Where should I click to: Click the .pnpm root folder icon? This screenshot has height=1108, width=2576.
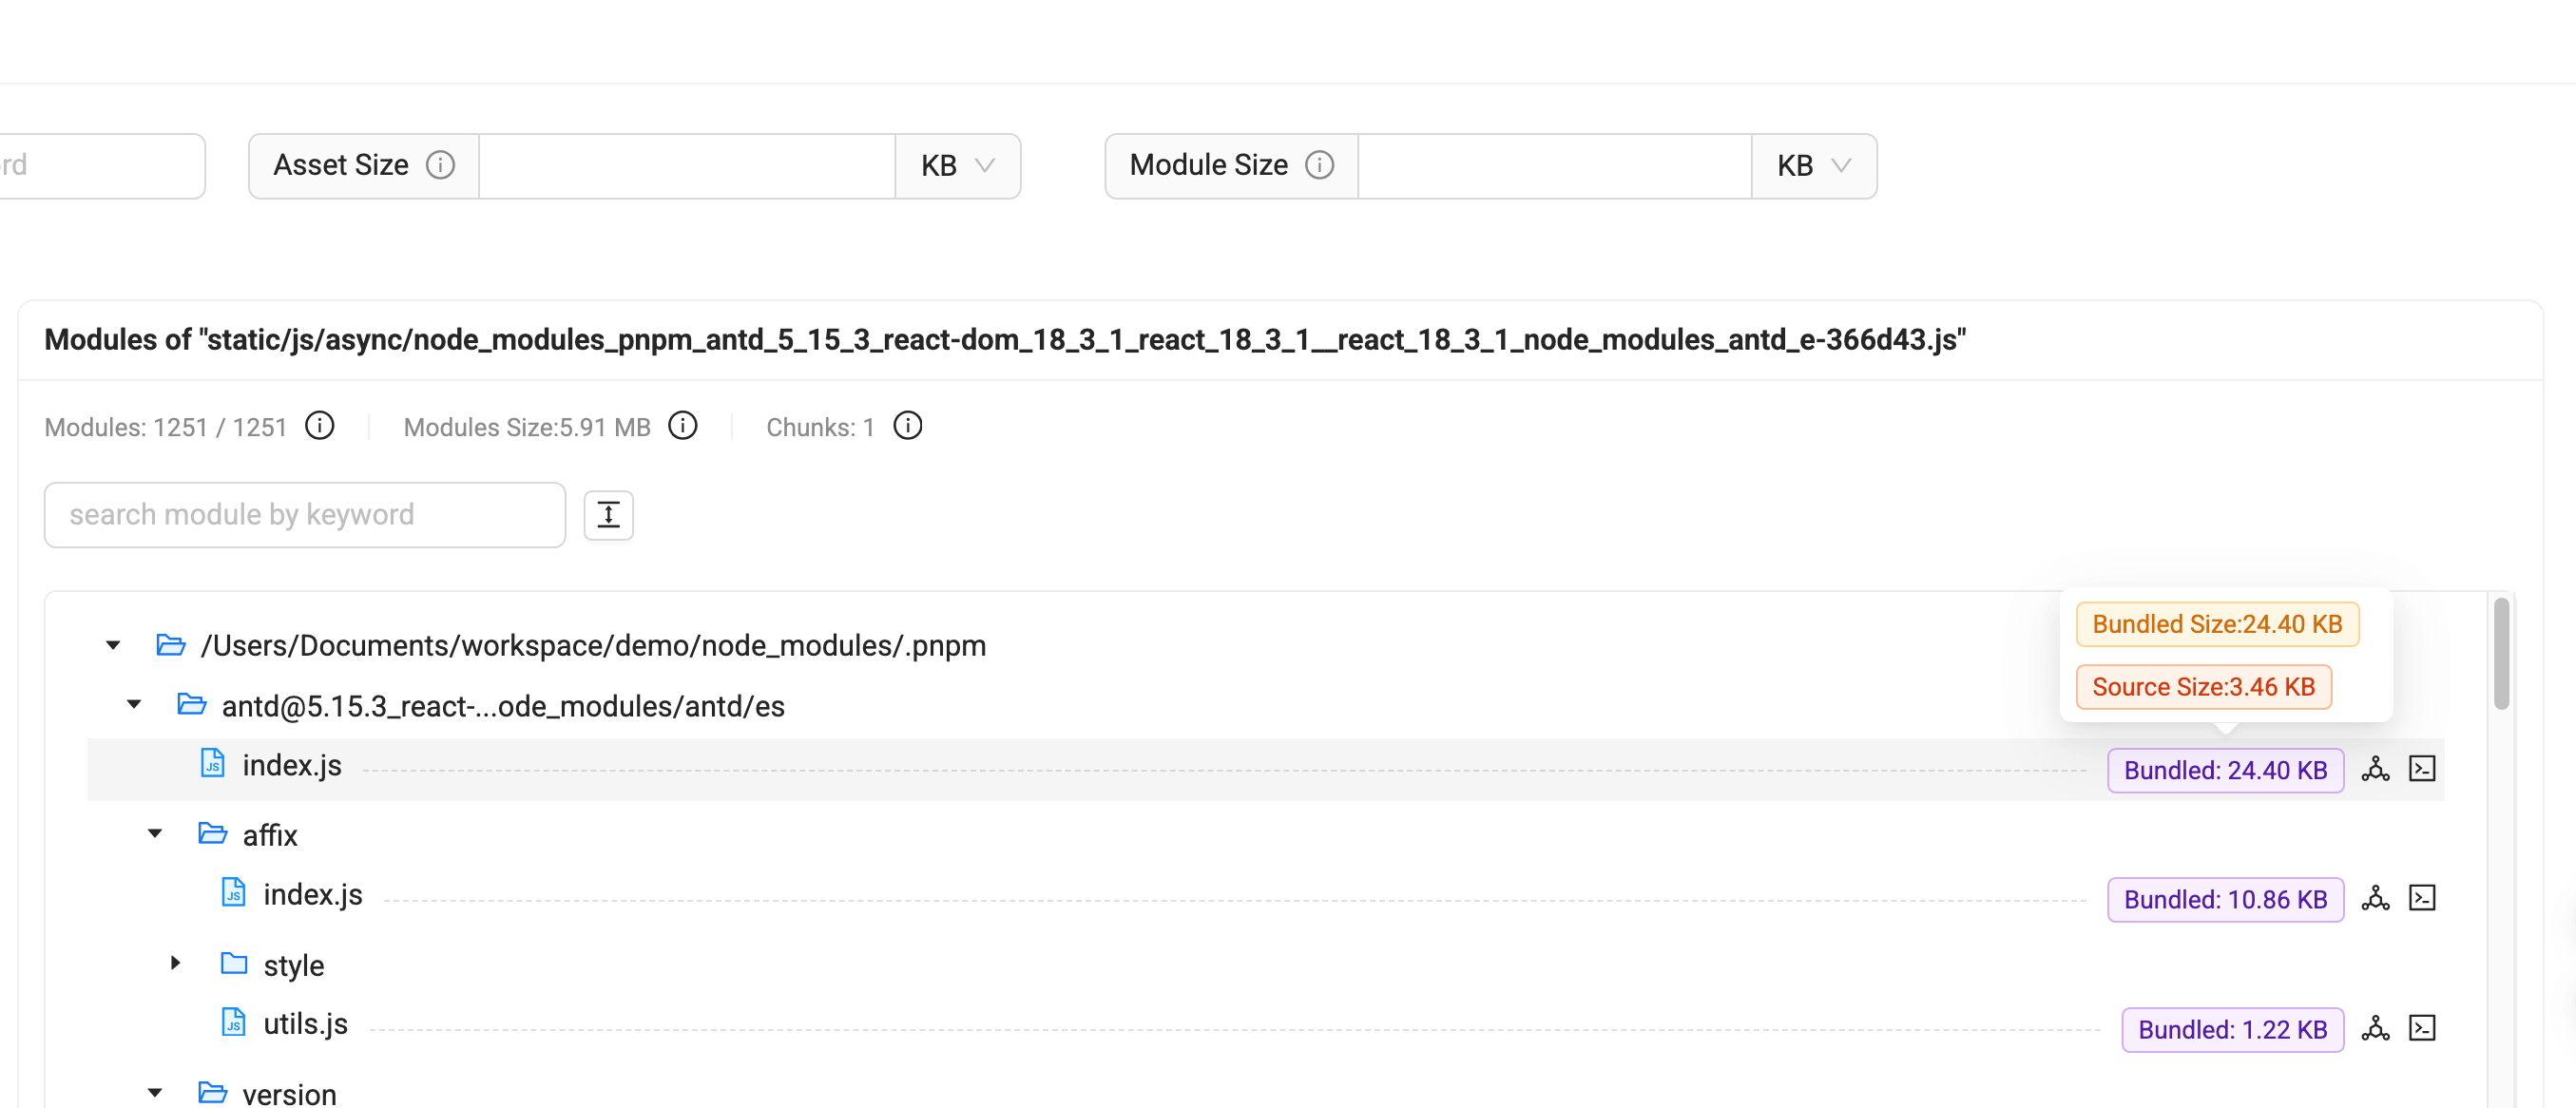171,645
